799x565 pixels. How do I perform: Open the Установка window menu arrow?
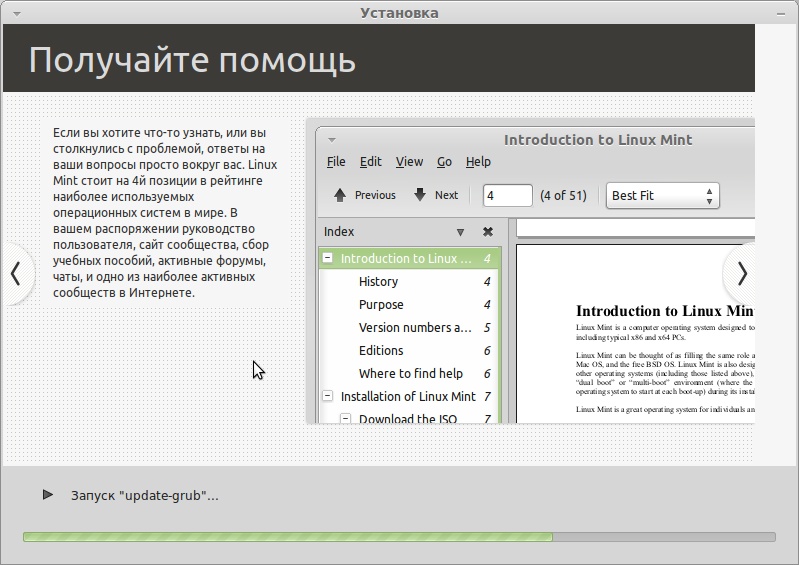17,14
